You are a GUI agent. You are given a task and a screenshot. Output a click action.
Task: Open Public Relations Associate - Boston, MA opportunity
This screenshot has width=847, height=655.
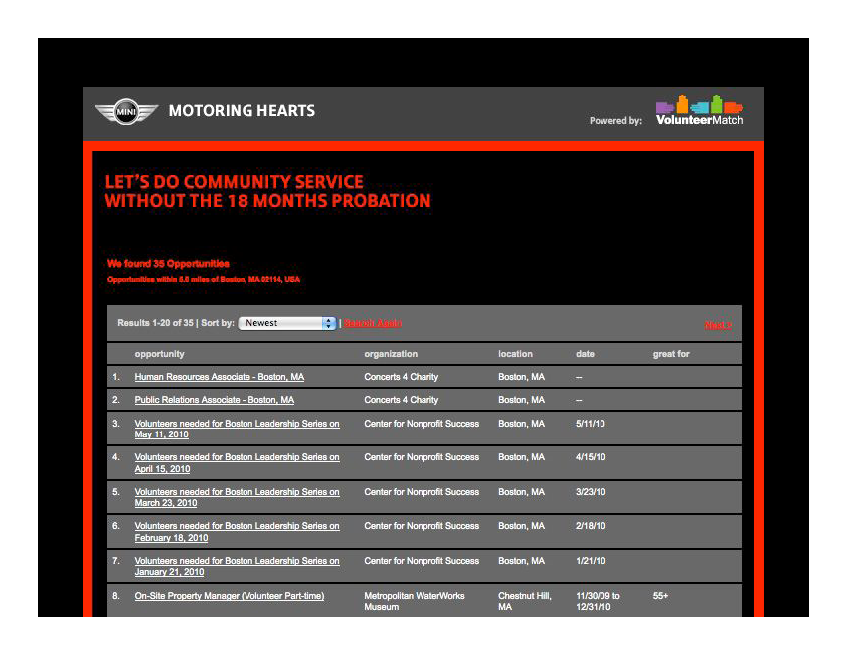click(214, 400)
